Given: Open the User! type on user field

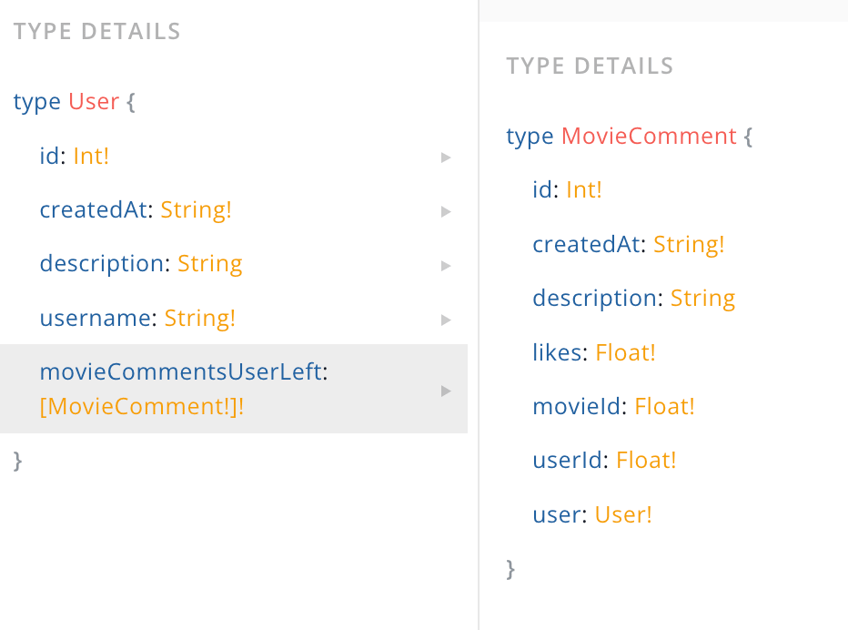Looking at the screenshot, I should (622, 514).
